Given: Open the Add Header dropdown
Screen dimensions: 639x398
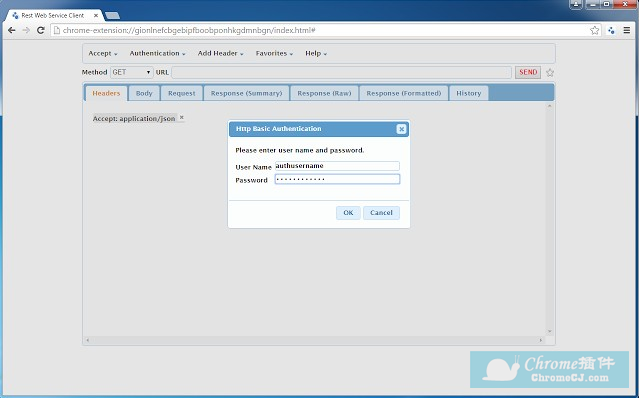Looking at the screenshot, I should click(x=220, y=53).
